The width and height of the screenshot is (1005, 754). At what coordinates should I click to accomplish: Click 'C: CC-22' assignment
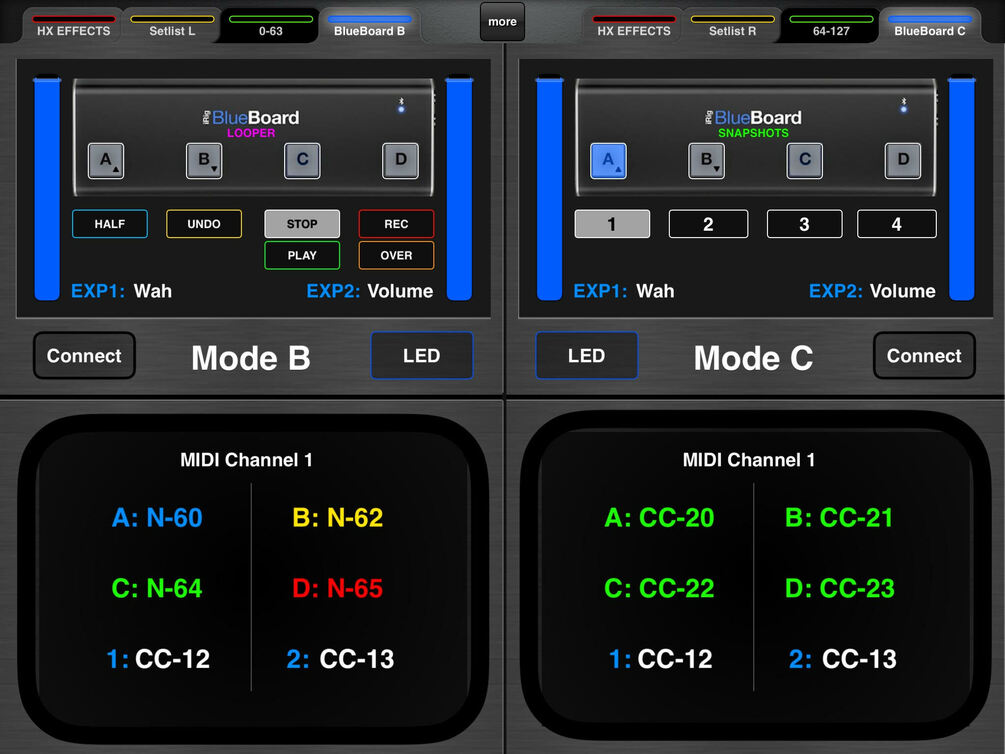point(660,588)
